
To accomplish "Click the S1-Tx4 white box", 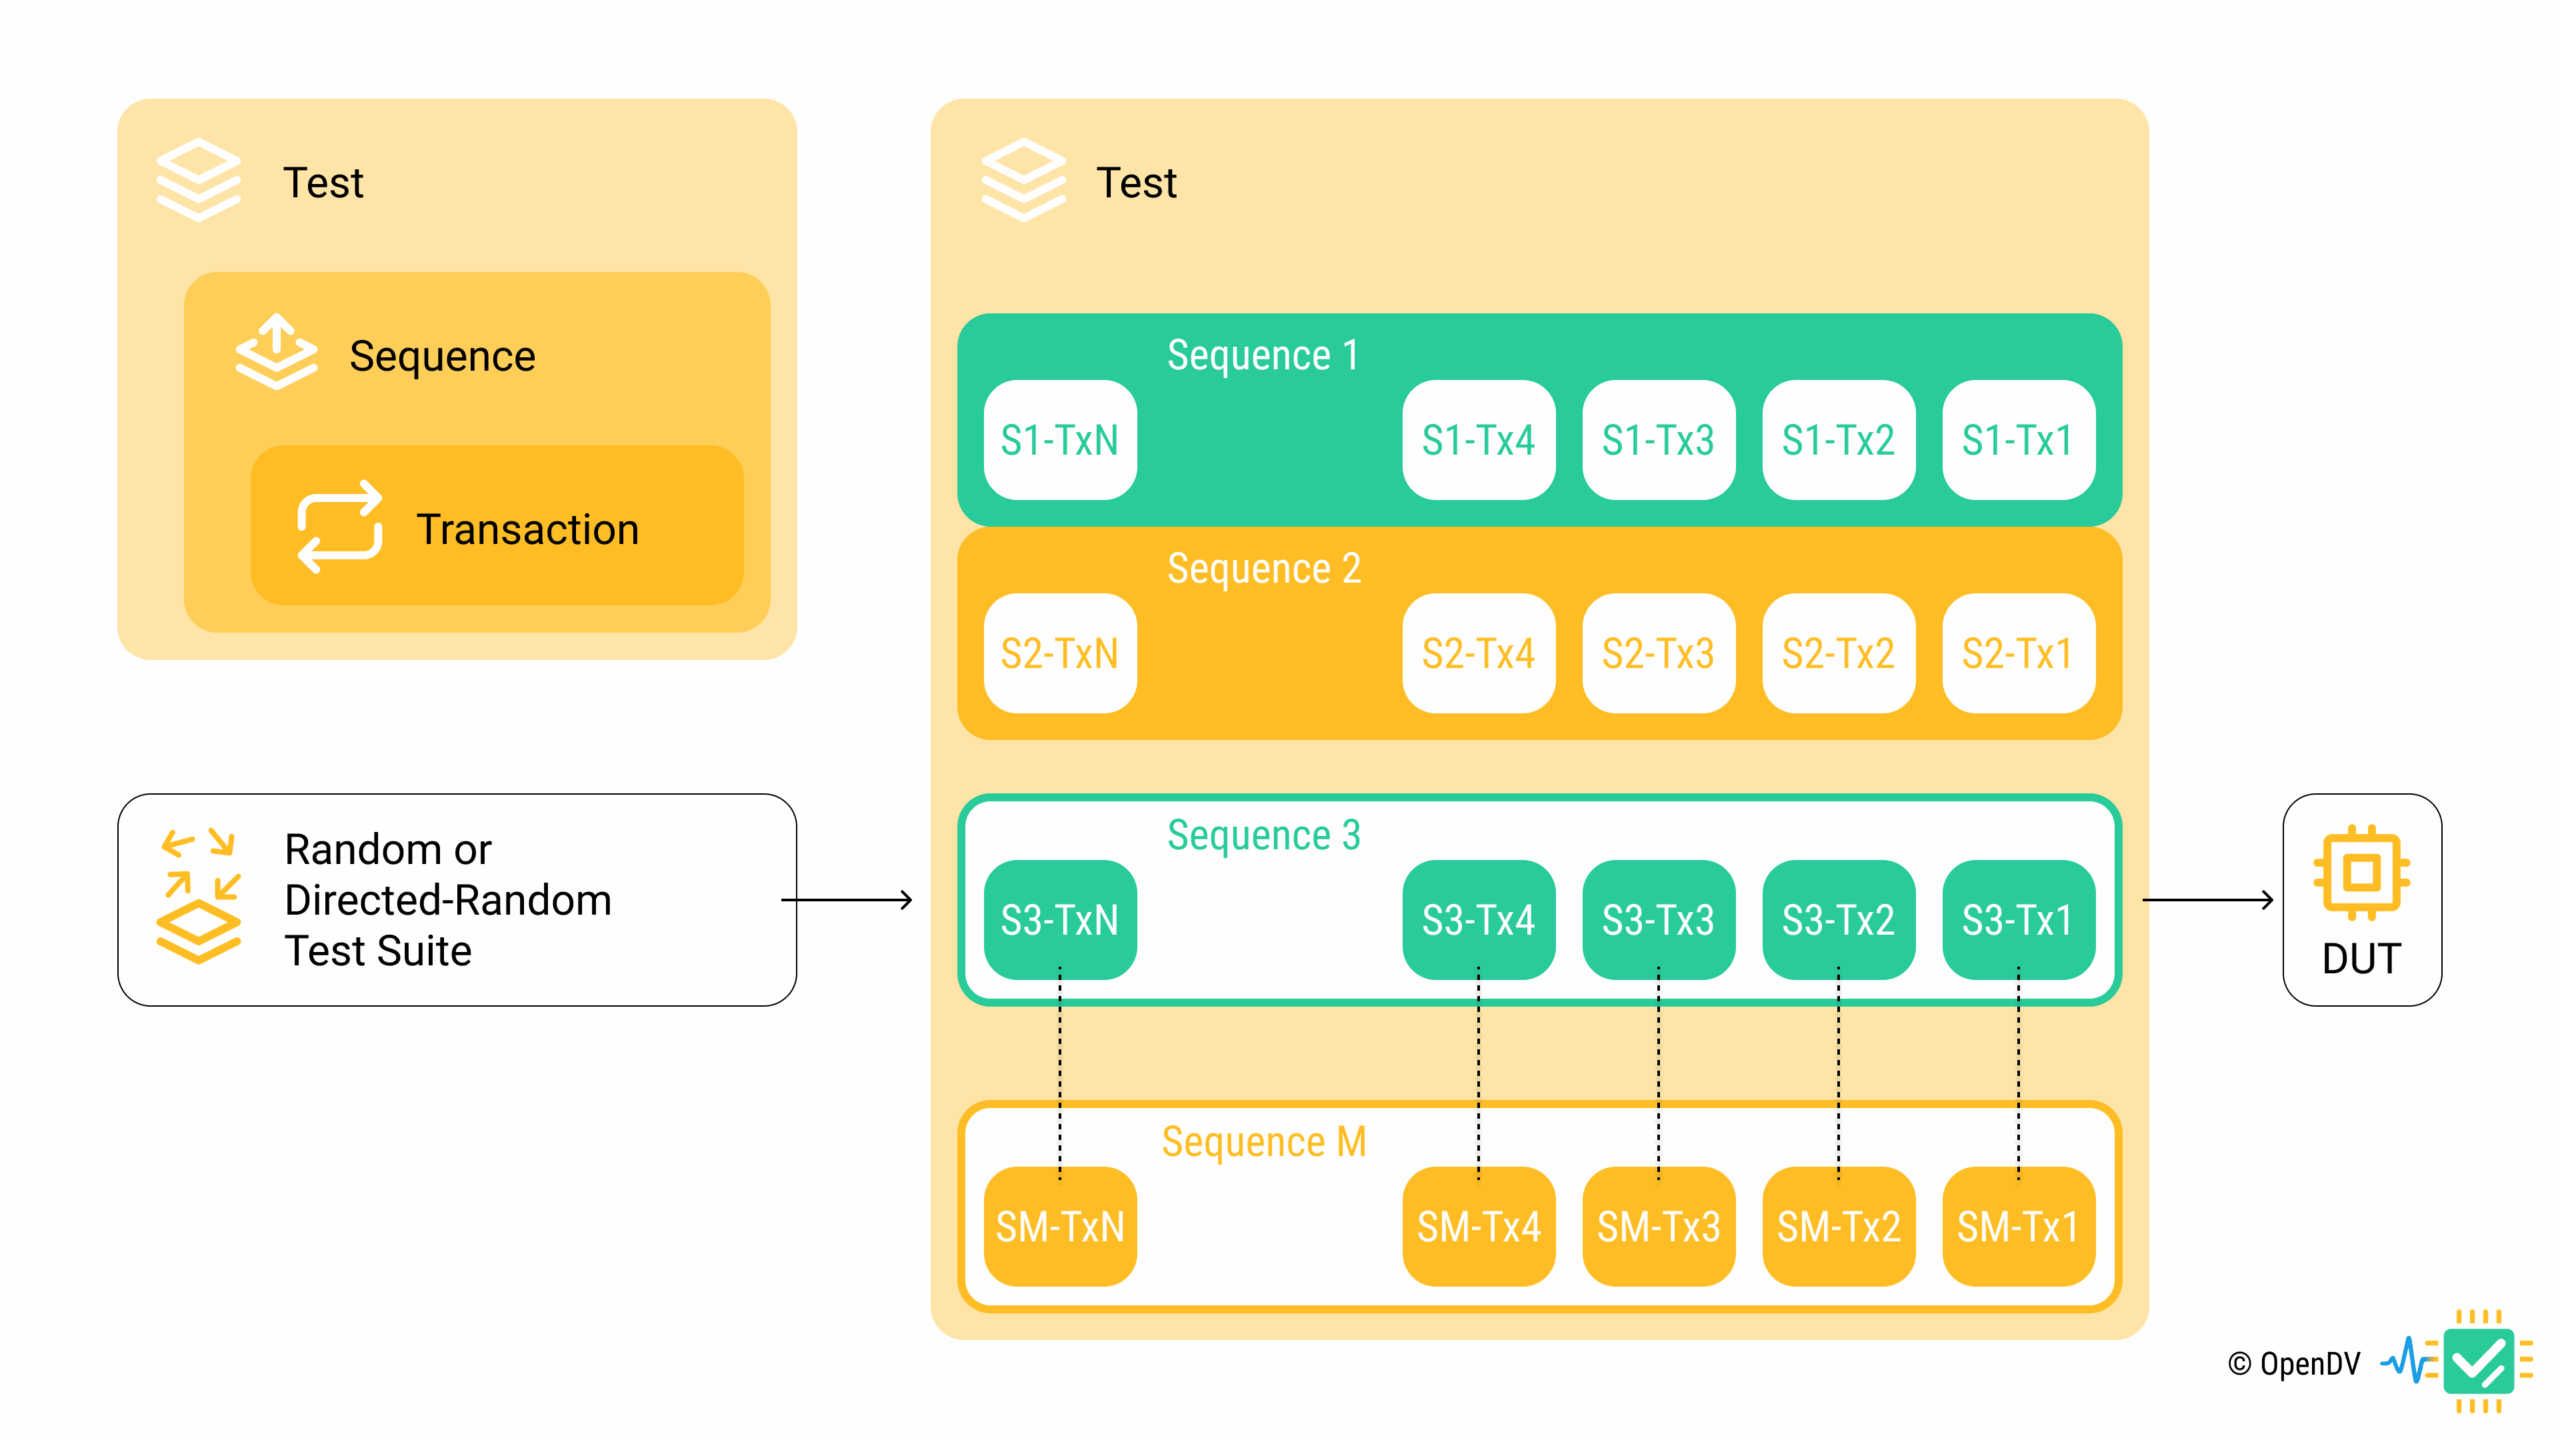I will 1478,440.
